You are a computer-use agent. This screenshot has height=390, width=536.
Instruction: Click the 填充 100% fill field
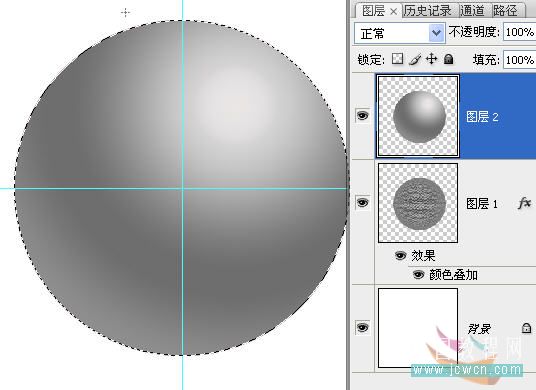[x=520, y=60]
